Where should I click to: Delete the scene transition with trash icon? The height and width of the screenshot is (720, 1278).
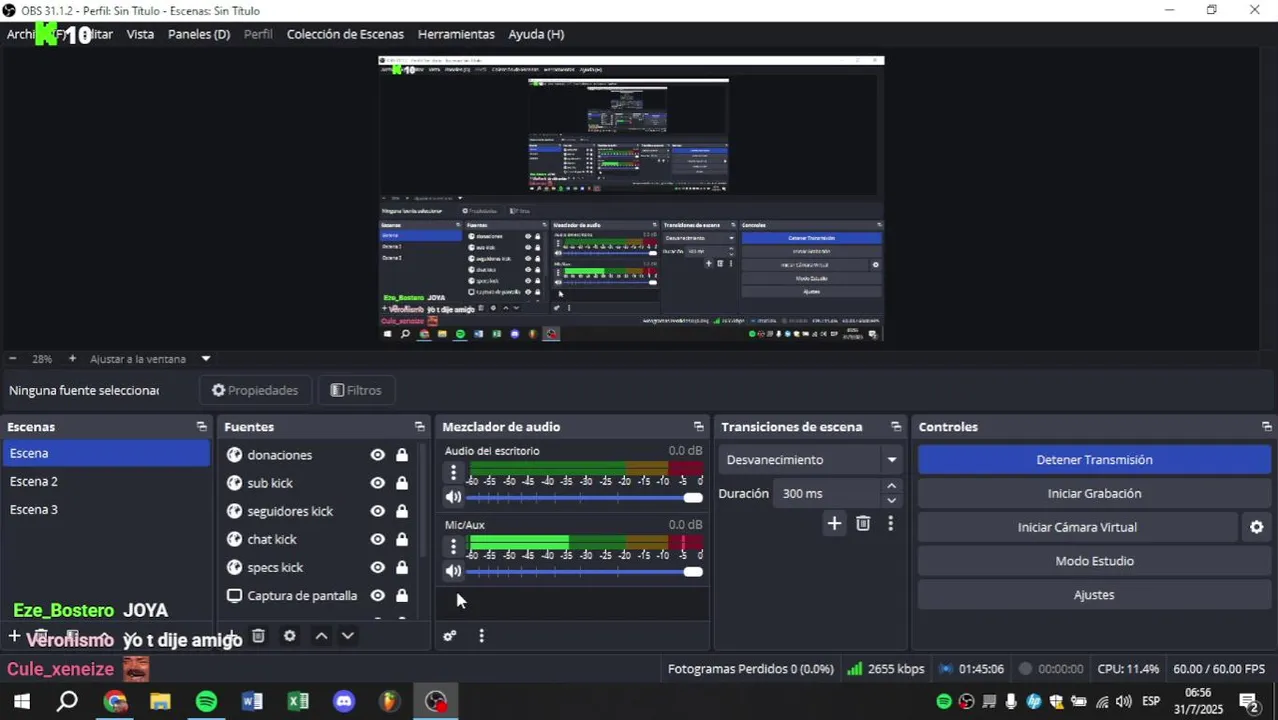[x=863, y=523]
